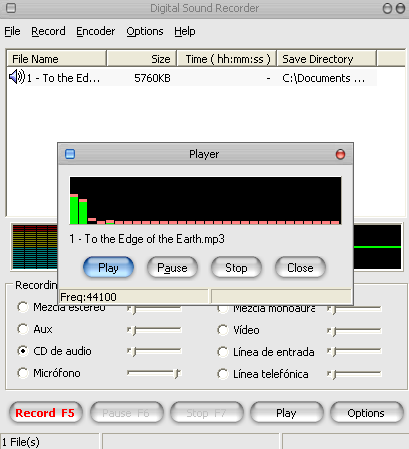
Task: Click the blue Player window menu icon
Action: click(x=70, y=154)
